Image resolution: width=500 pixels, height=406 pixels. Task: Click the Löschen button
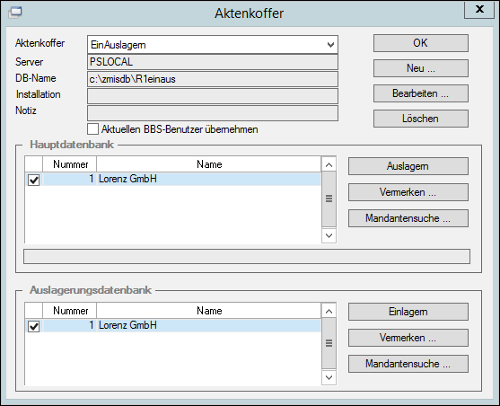click(x=421, y=119)
